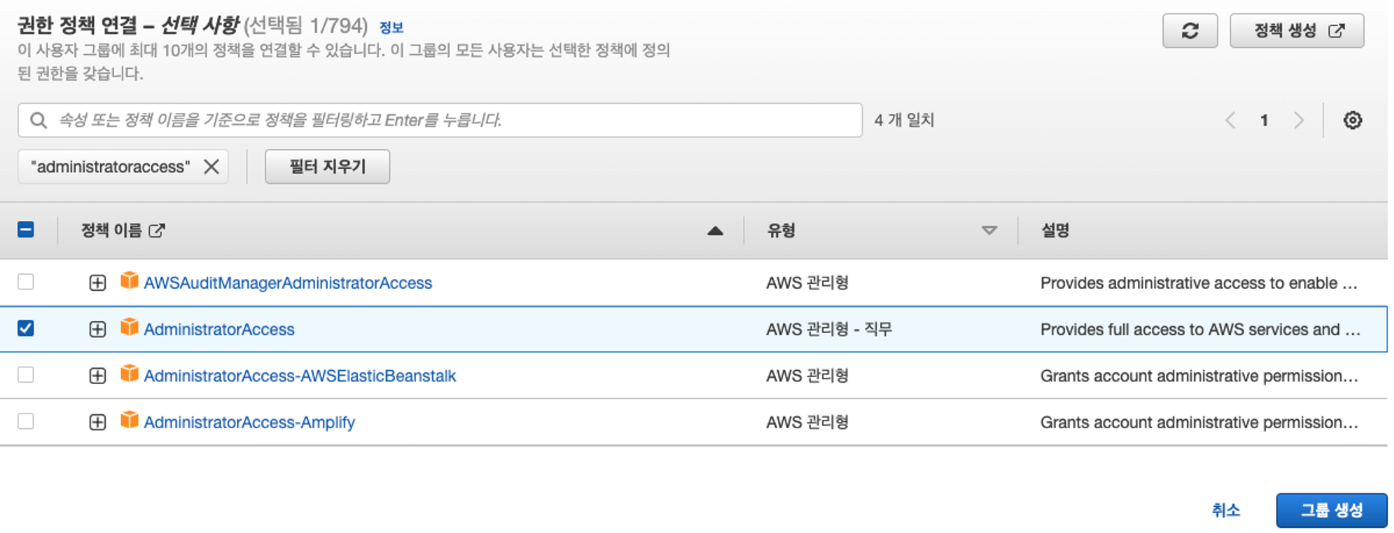
Task: Click the 필터 지우기 button
Action: [x=327, y=167]
